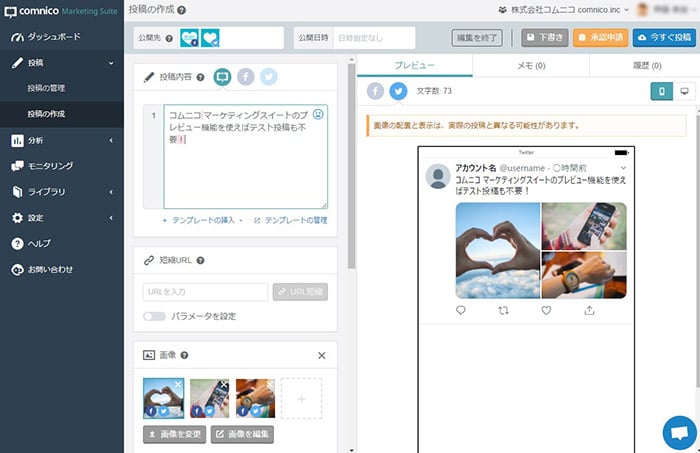Toggle パラメータを設定 switch
The image size is (700, 453).
tap(154, 316)
